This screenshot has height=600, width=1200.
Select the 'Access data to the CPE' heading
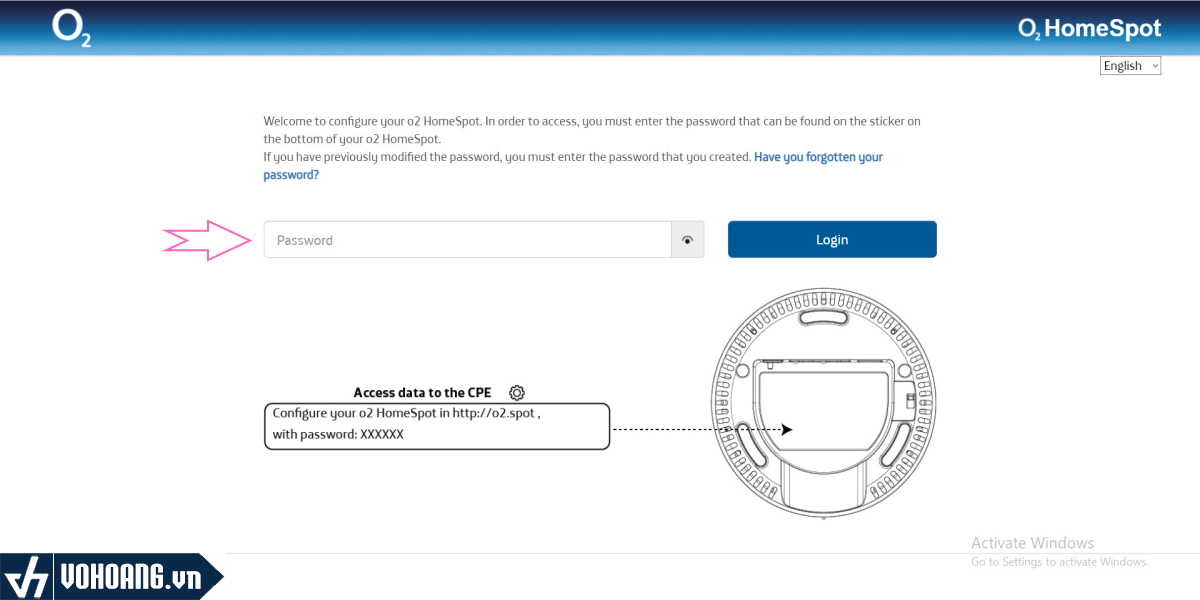pos(422,393)
